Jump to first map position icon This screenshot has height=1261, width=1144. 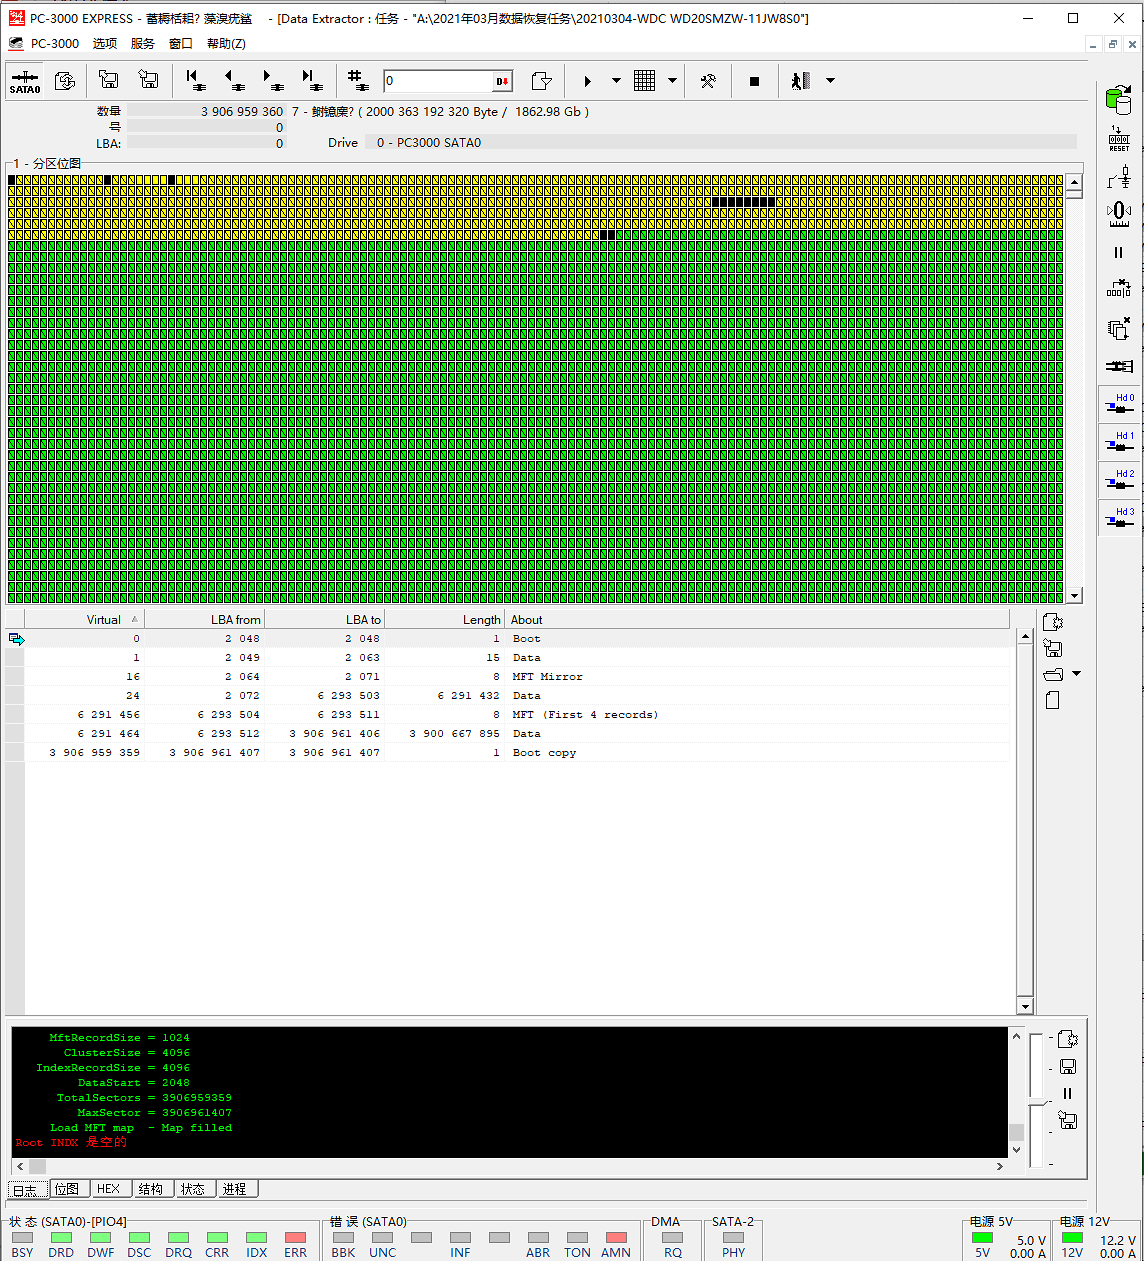195,80
